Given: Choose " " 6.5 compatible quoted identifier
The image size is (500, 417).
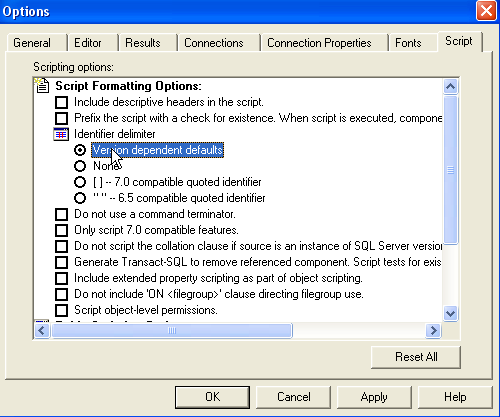Looking at the screenshot, I should pos(80,198).
